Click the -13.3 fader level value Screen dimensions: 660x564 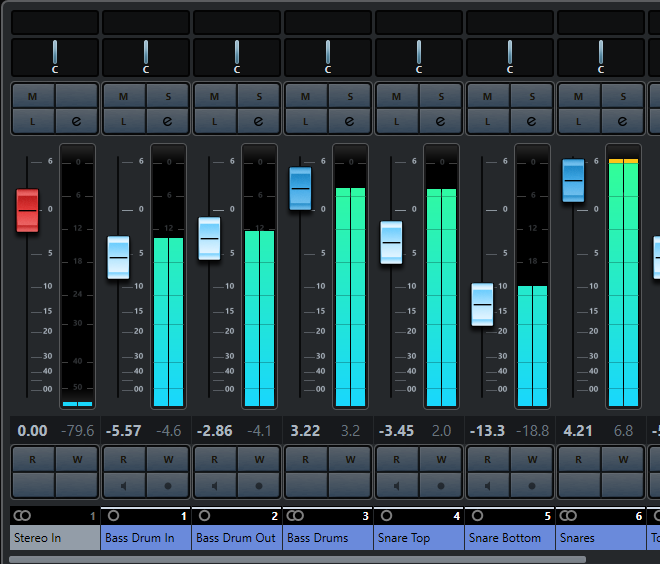click(487, 431)
